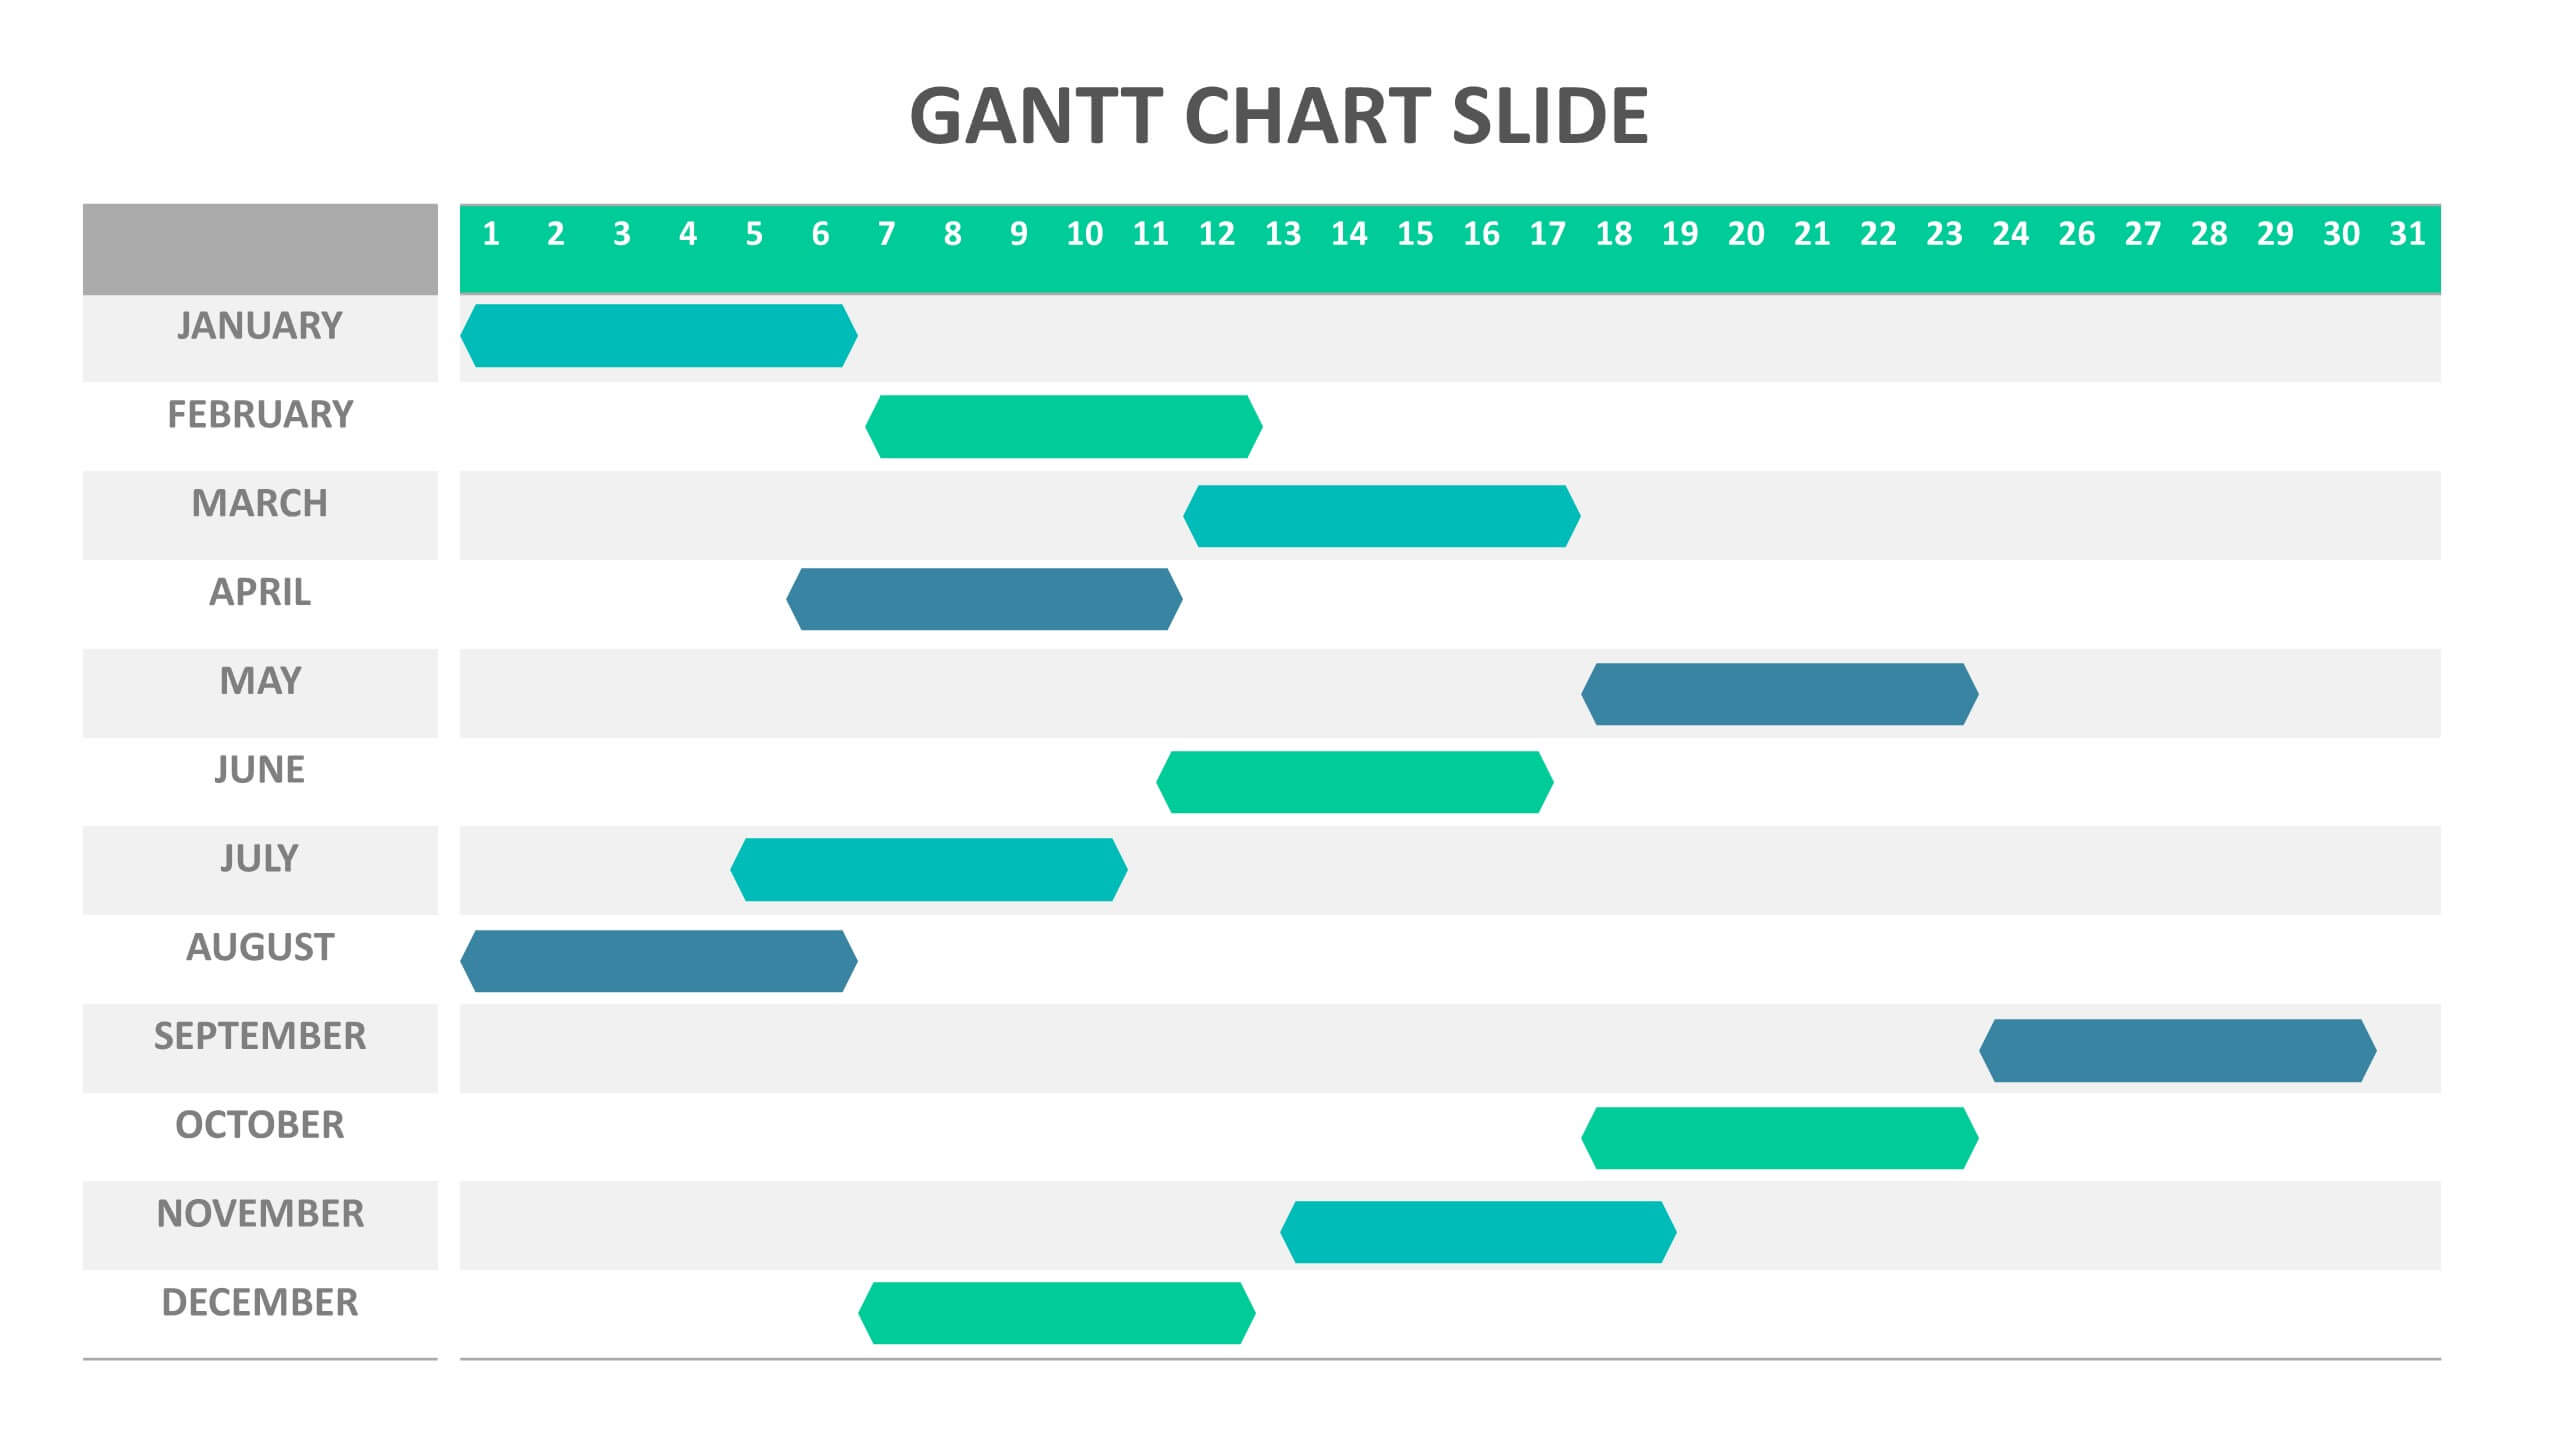The image size is (2559, 1440).
Task: Select the SEPTEMBER row label
Action: 260,1037
